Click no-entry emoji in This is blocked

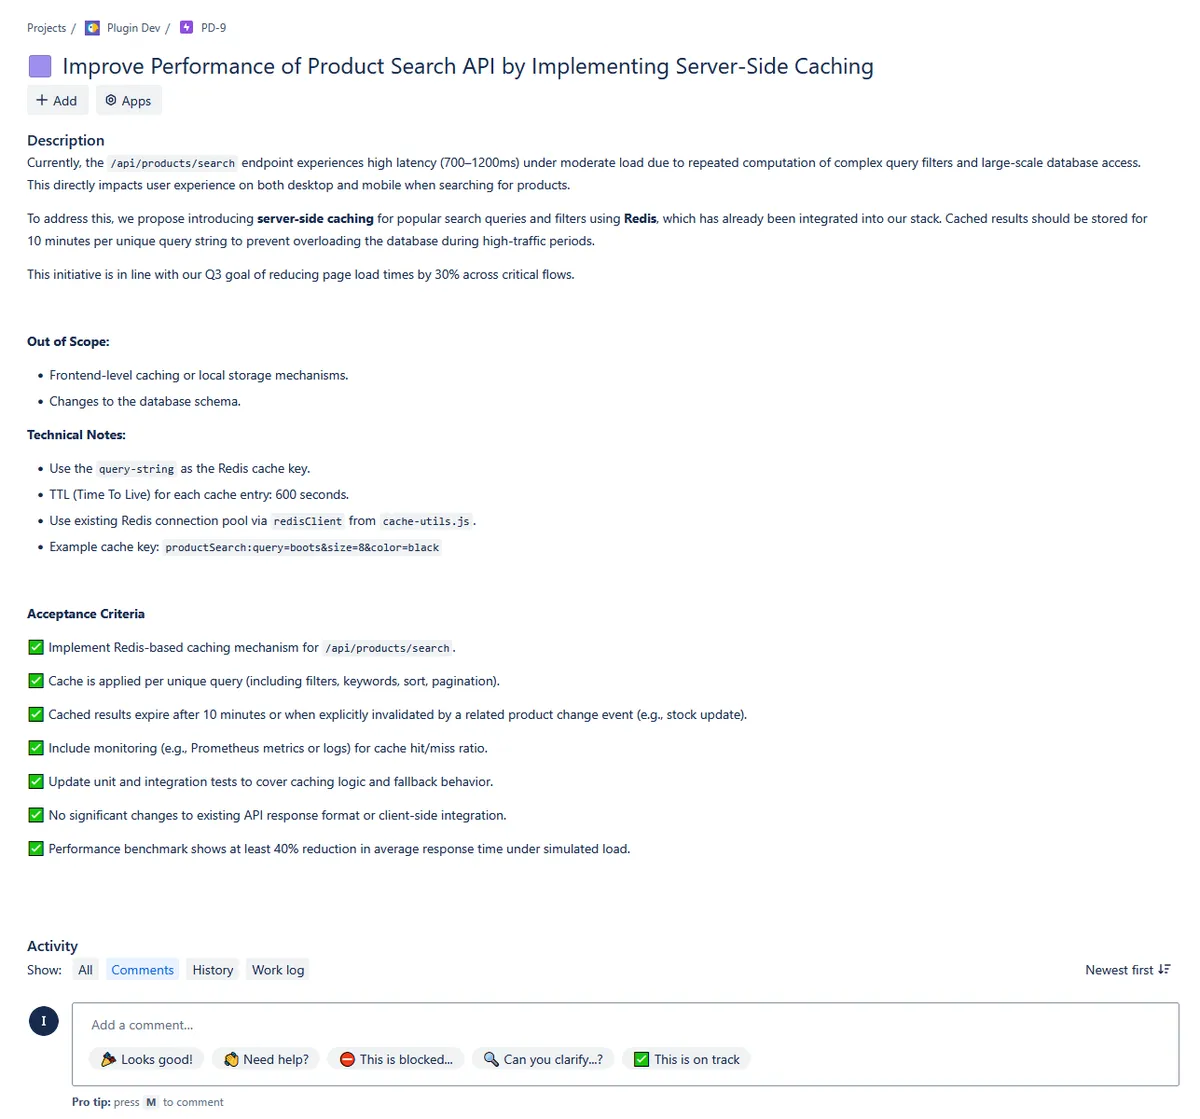coord(347,1059)
